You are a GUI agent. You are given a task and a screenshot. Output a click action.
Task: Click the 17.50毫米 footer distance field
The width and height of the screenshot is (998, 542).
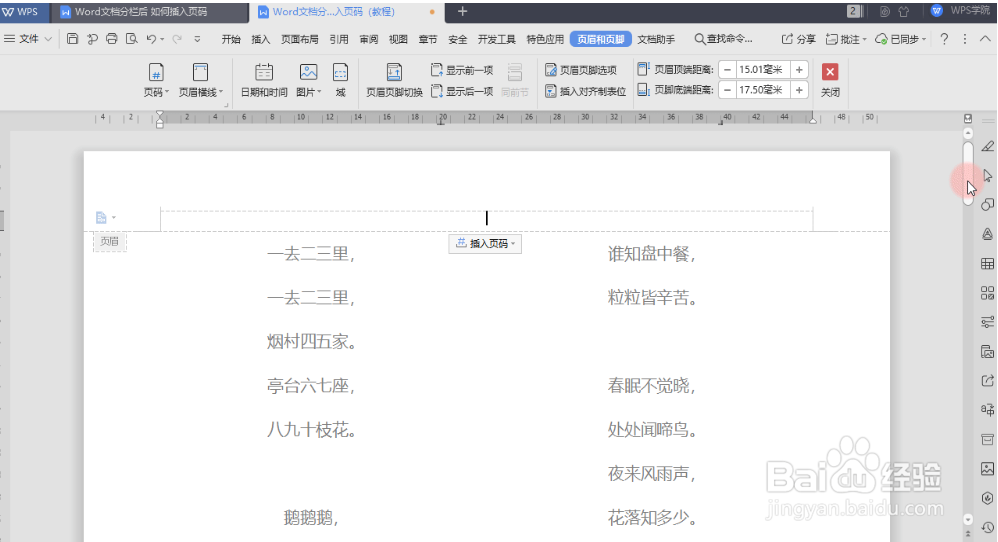pyautogui.click(x=763, y=90)
